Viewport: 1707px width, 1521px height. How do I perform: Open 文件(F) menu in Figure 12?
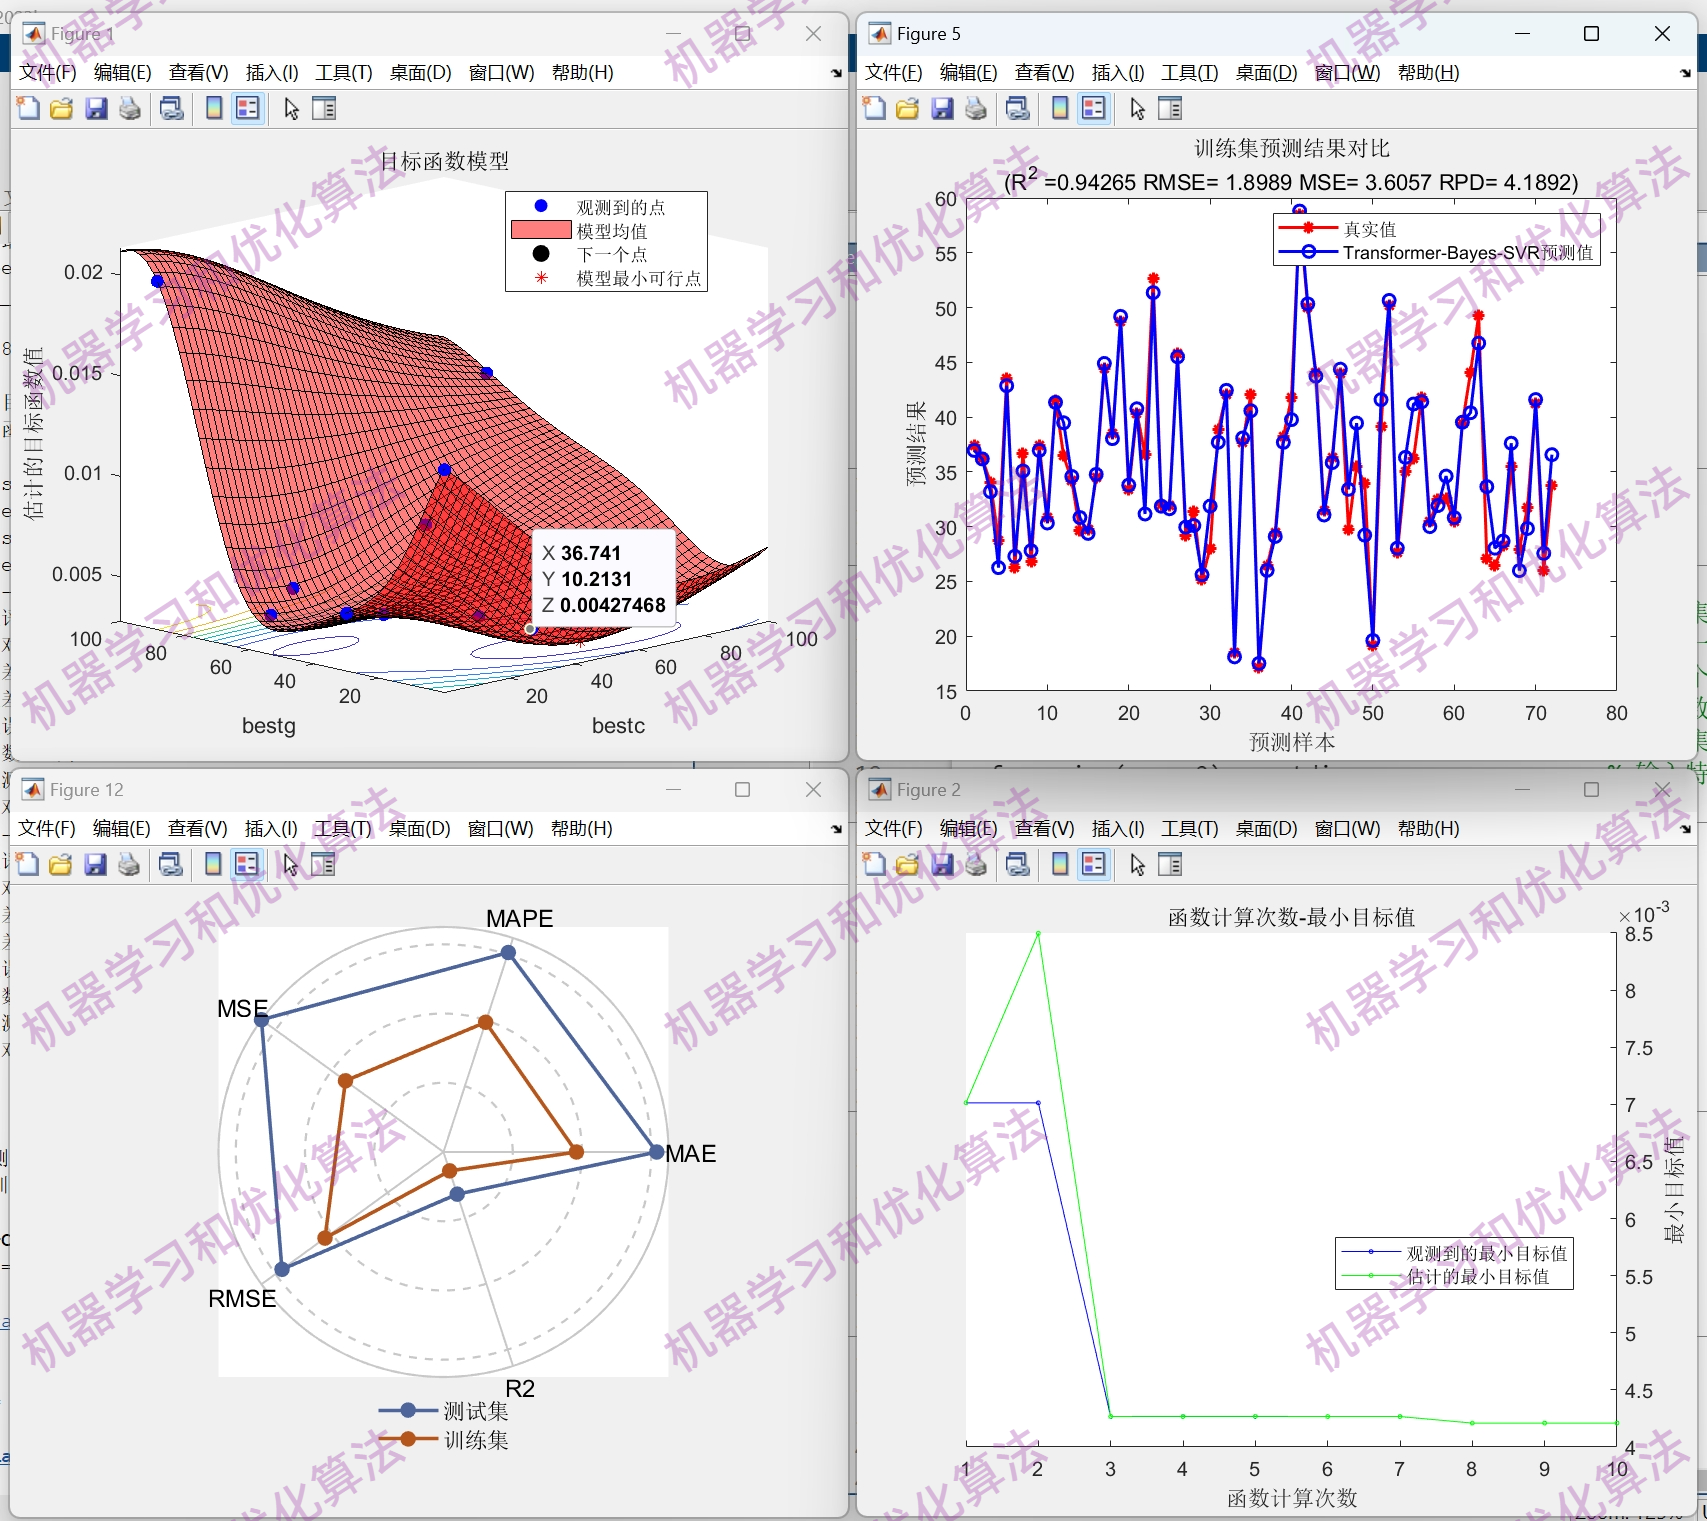click(x=47, y=829)
